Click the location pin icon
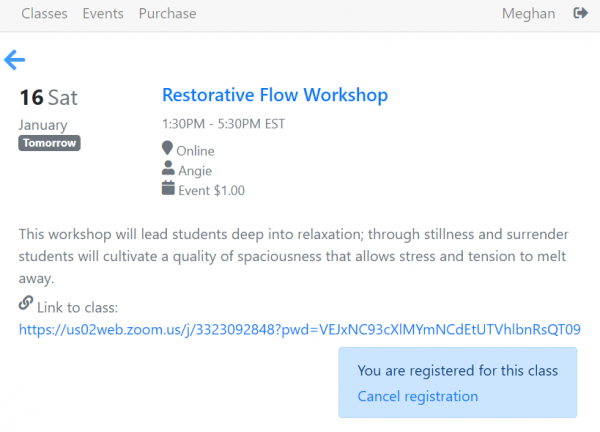This screenshot has height=432, width=600. 168,150
